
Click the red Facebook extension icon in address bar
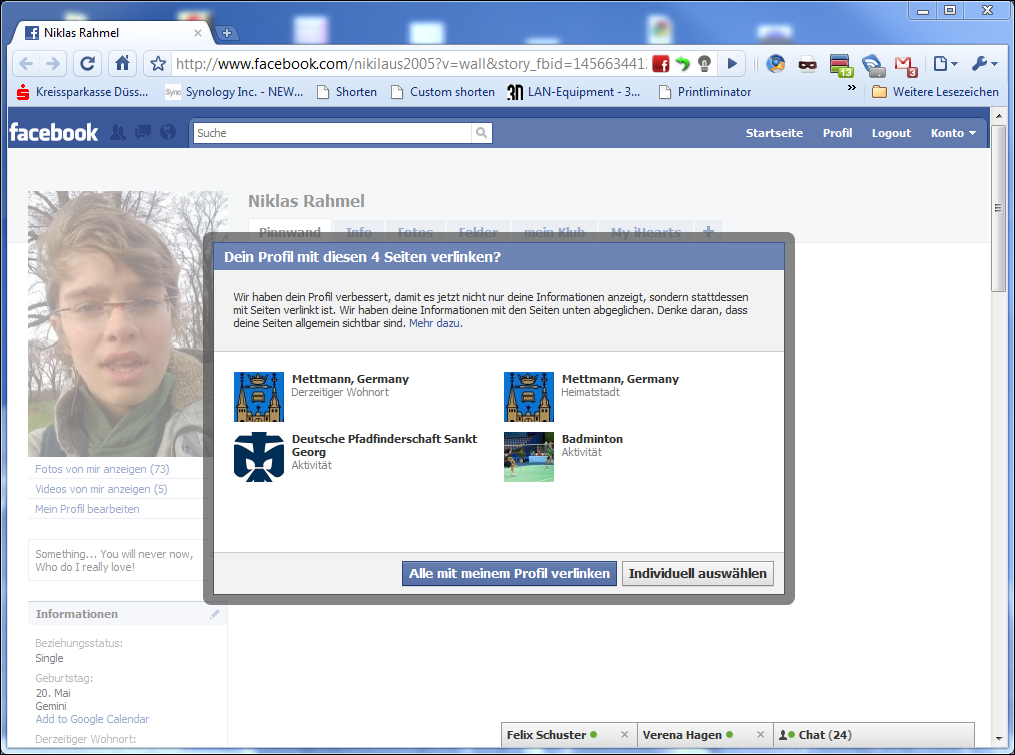[660, 63]
